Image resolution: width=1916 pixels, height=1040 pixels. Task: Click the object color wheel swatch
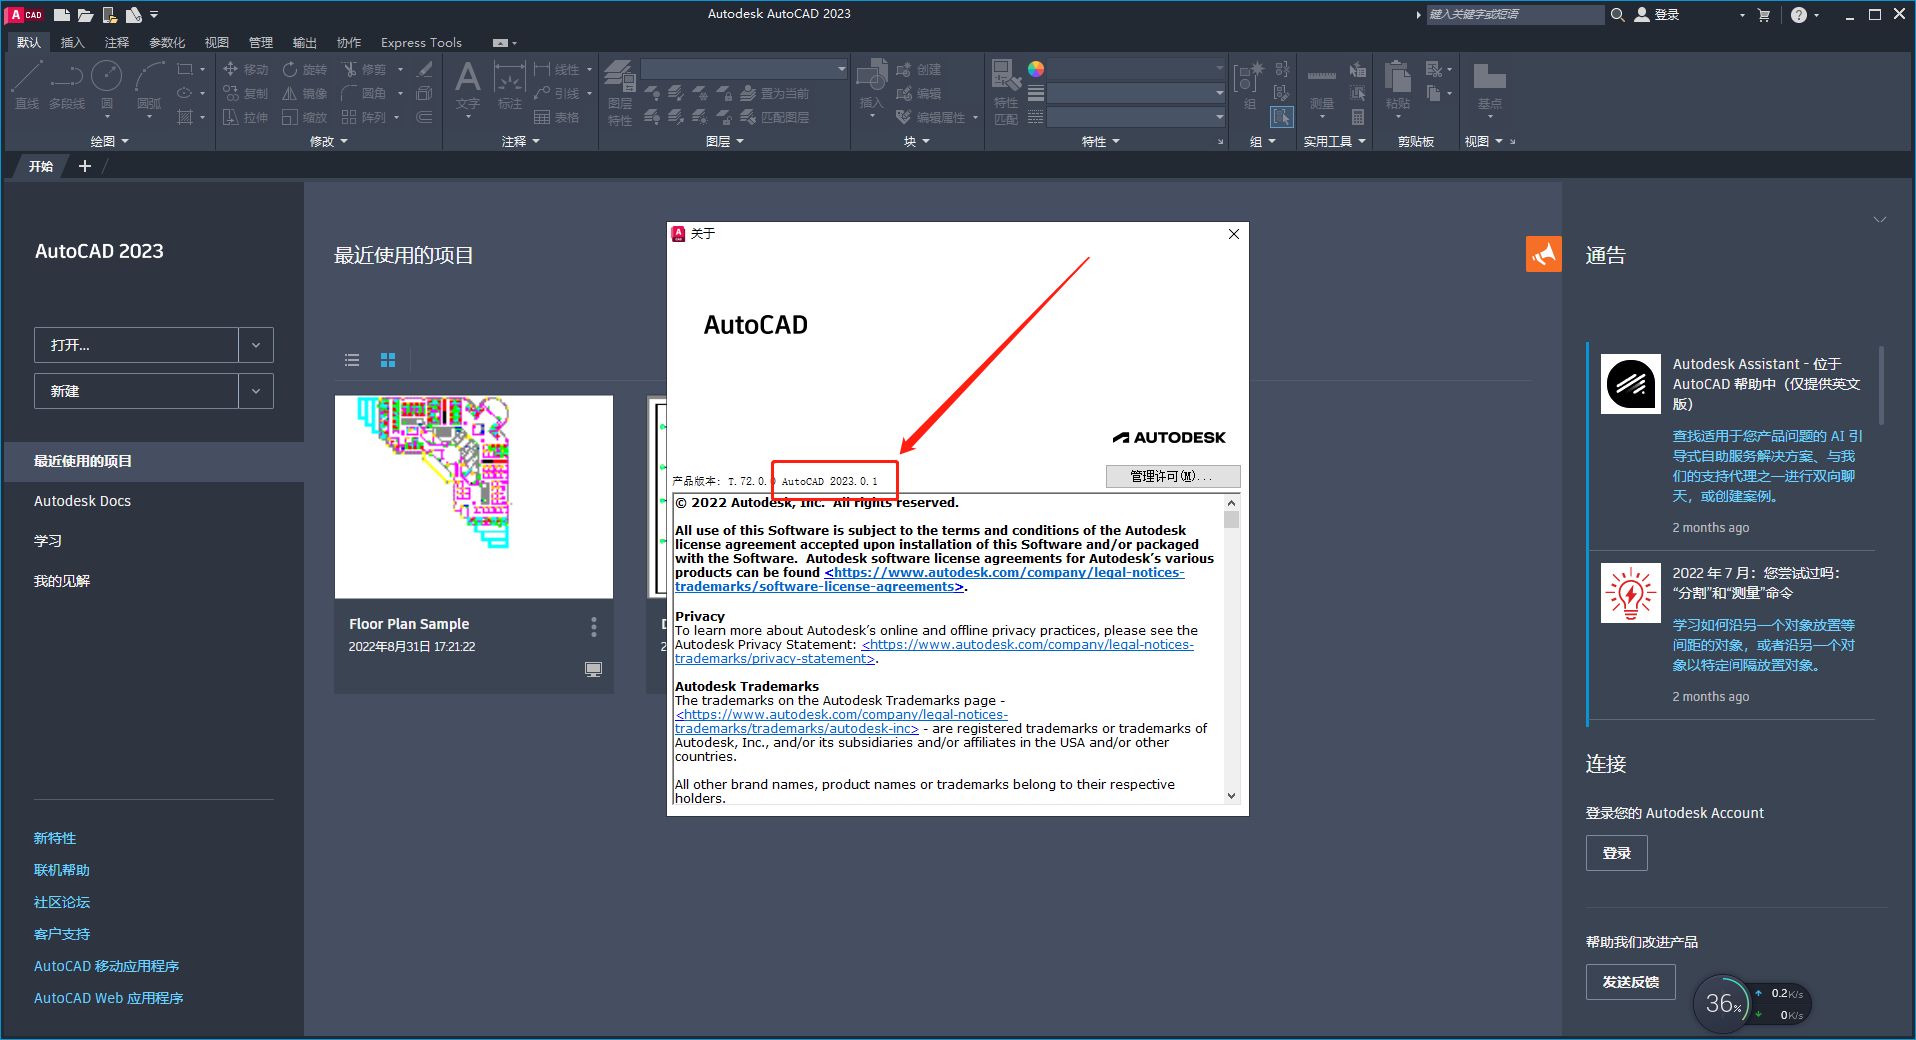pos(1036,68)
